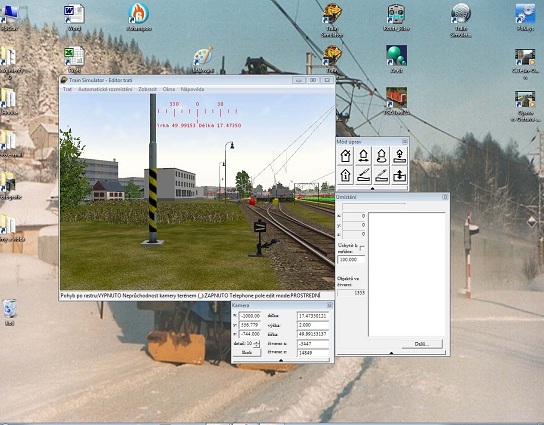The height and width of the screenshot is (425, 544).
Task: Launch the flame-logo burning program shortcut
Action: pyautogui.click(x=139, y=17)
